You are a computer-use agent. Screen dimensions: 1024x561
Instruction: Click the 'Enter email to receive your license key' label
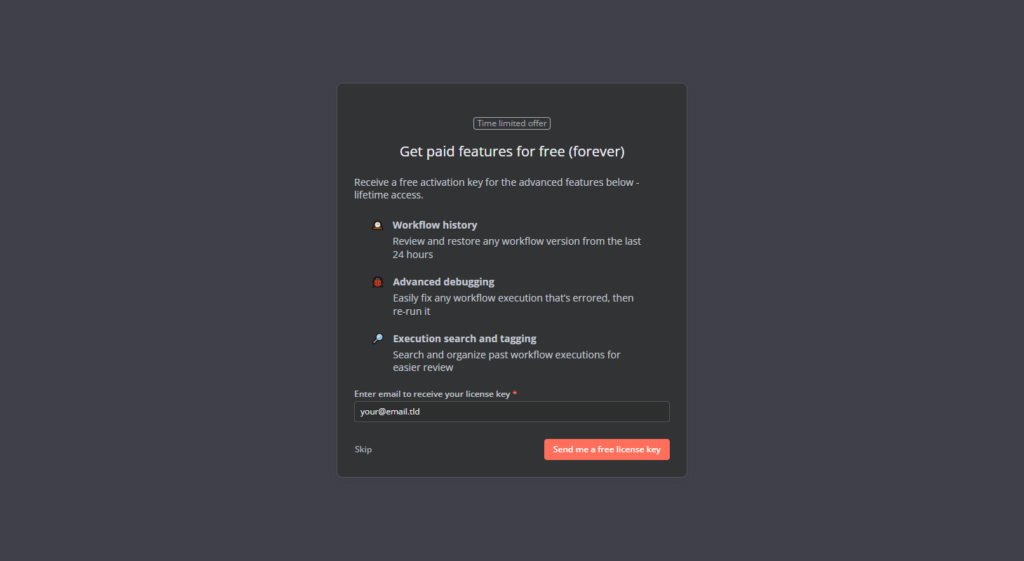[x=432, y=394]
